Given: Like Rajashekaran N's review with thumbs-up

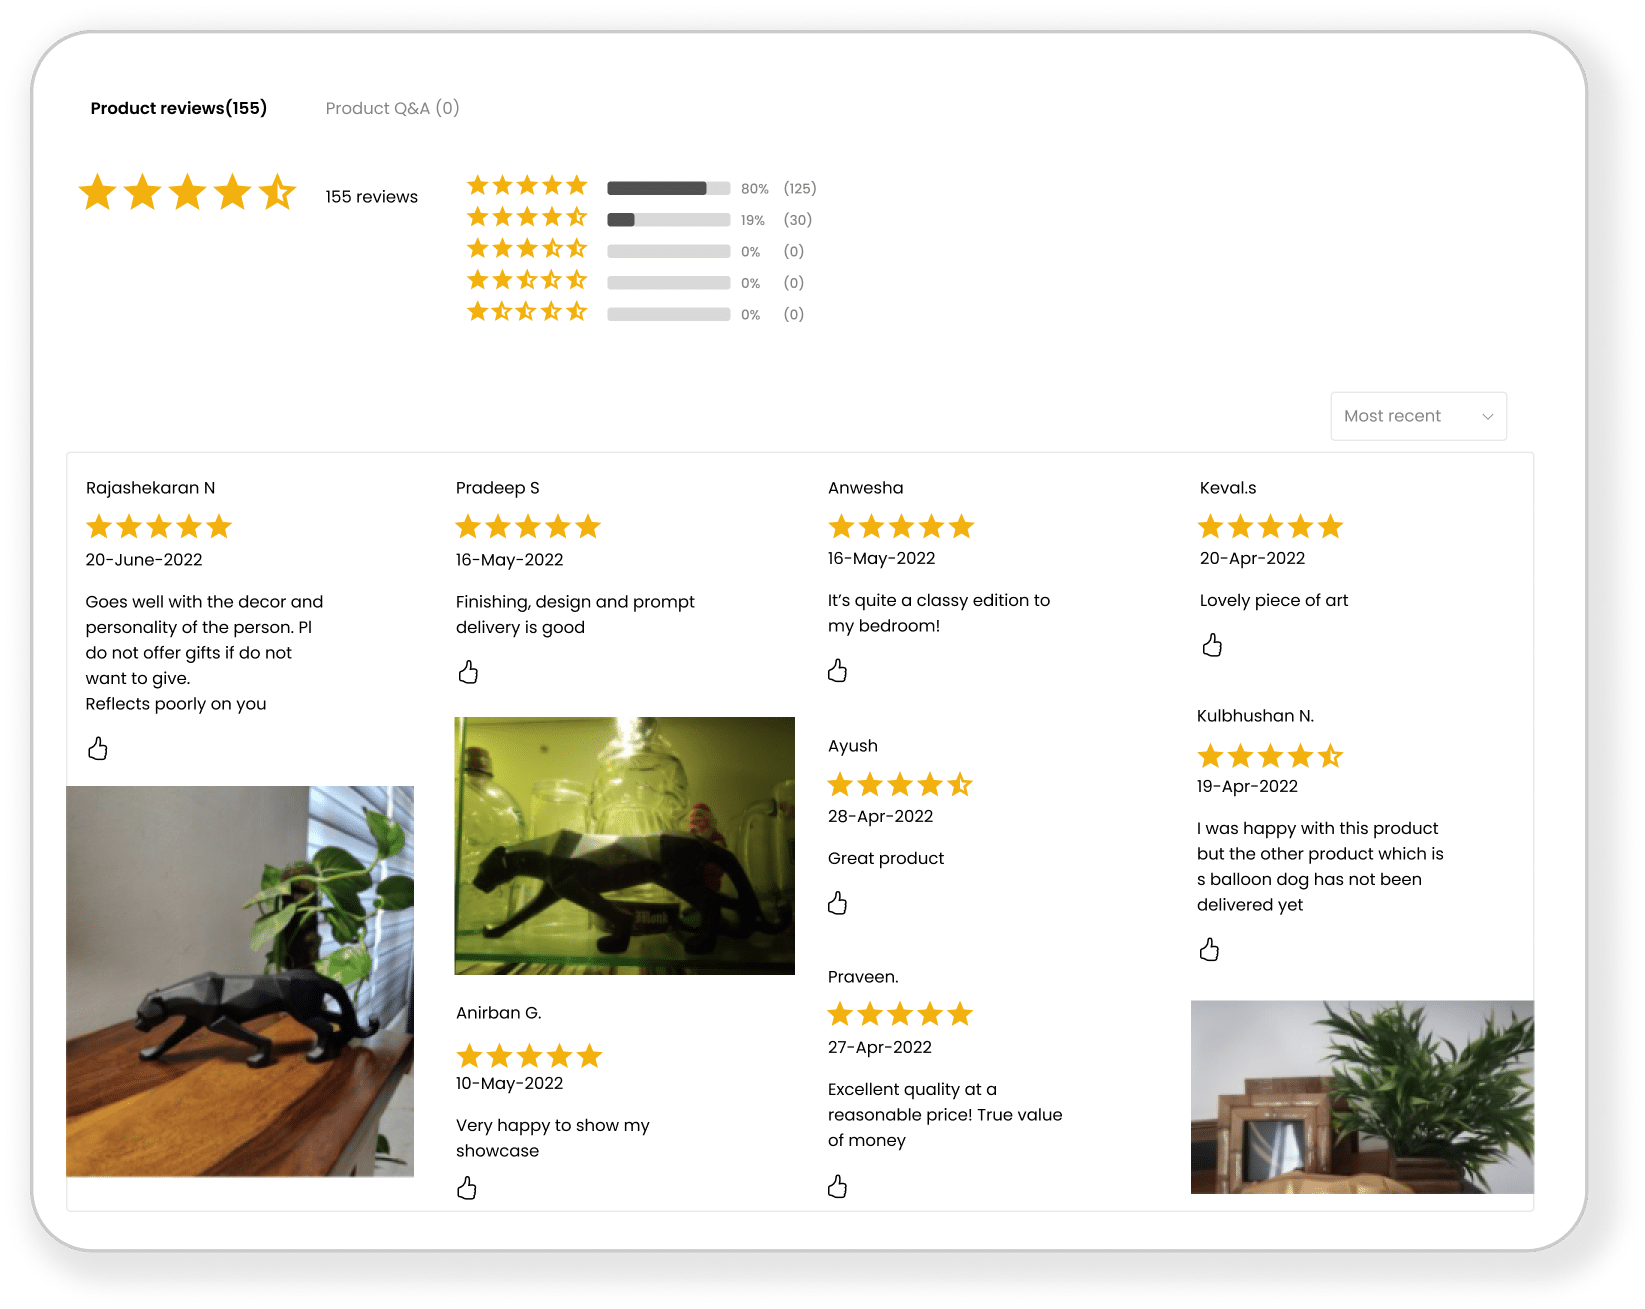Looking at the screenshot, I should pyautogui.click(x=98, y=748).
